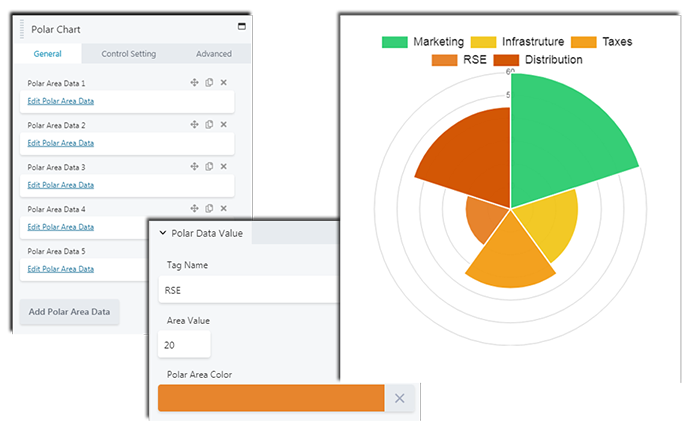Click the Area Value field showing 20

[185, 344]
